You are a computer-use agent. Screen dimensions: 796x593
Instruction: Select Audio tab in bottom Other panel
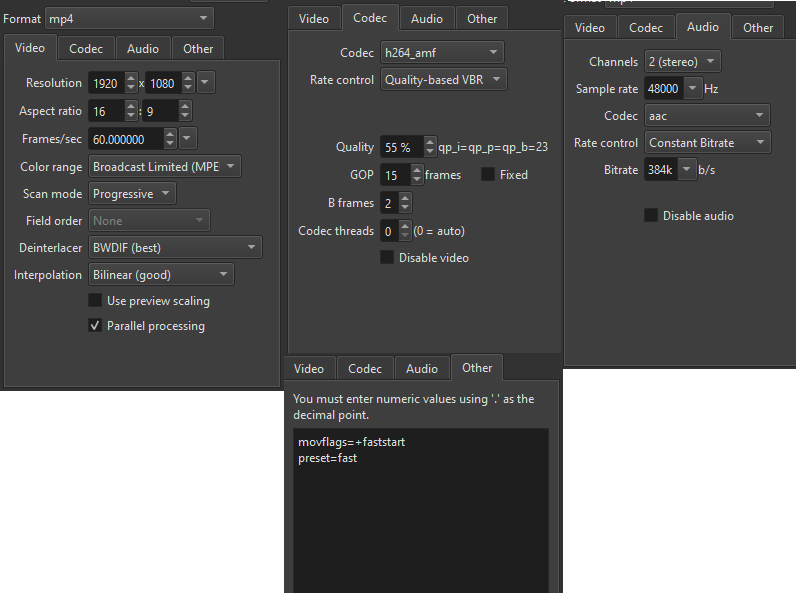point(422,369)
